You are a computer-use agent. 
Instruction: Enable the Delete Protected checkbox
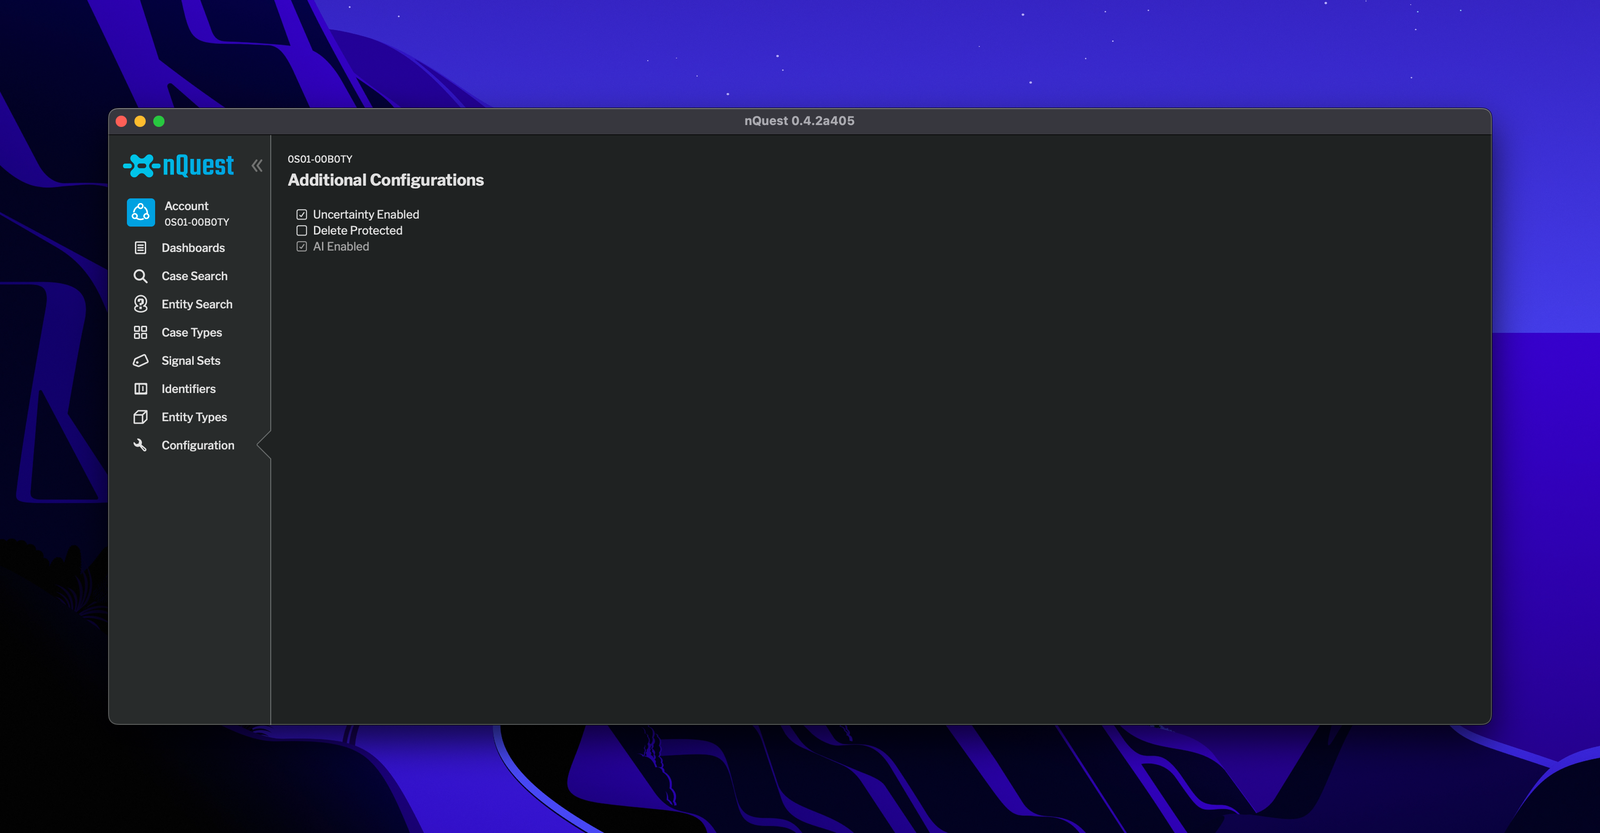[x=302, y=231]
